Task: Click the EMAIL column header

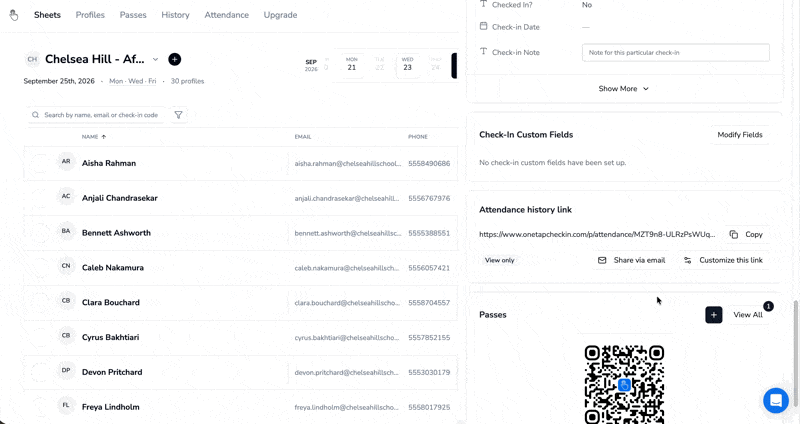Action: tap(303, 137)
